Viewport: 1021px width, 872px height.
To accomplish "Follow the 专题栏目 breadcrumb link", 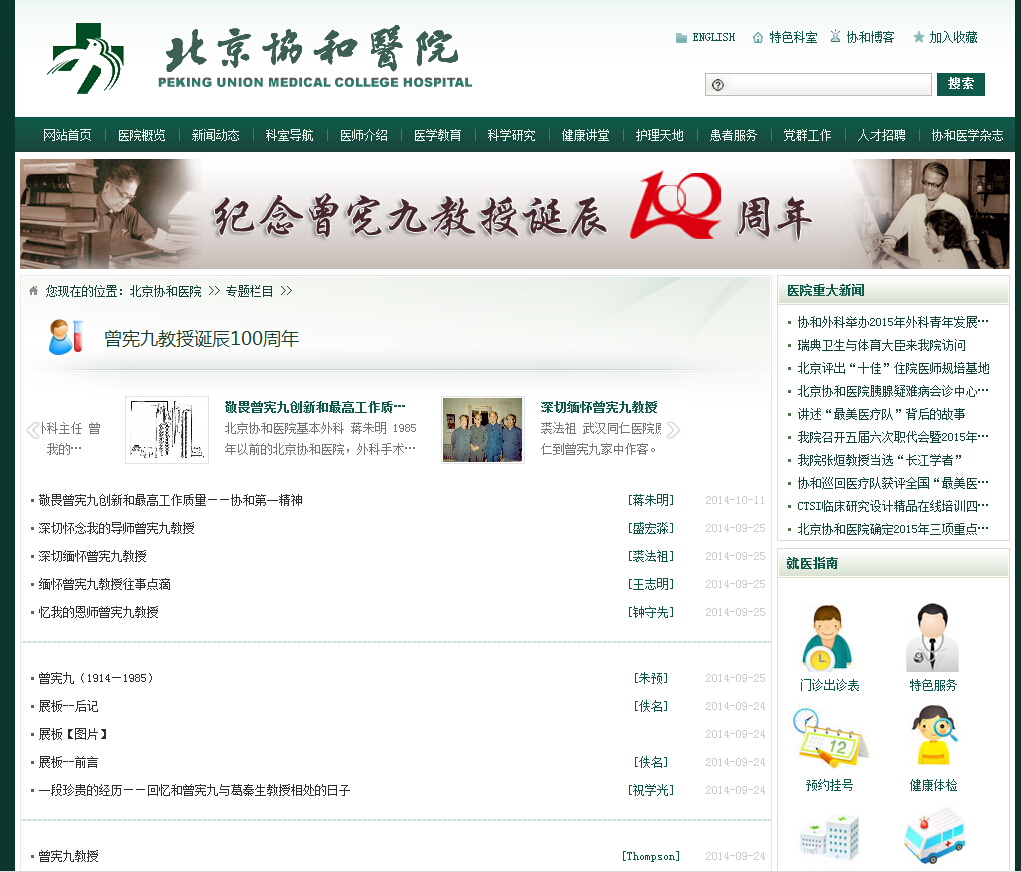I will click(x=249, y=291).
